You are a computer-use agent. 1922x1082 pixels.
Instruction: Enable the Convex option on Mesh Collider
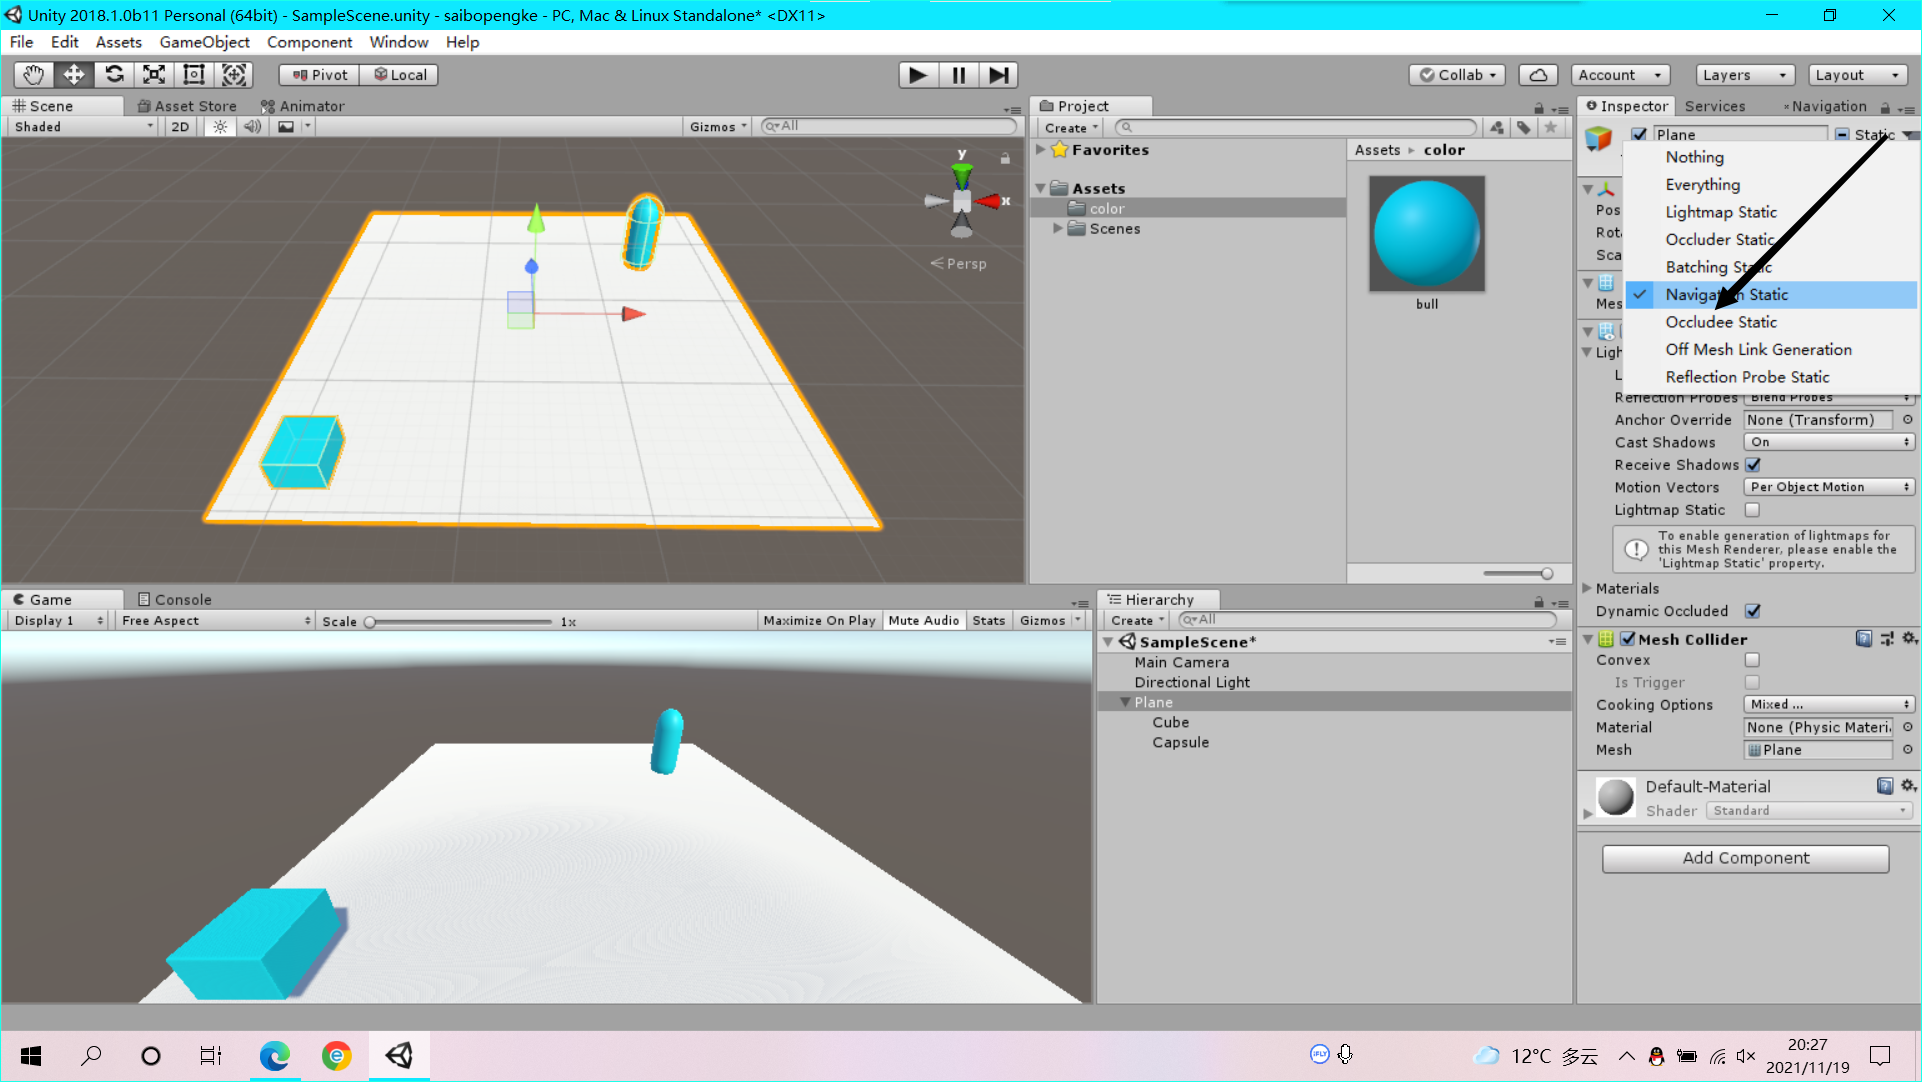click(1752, 660)
